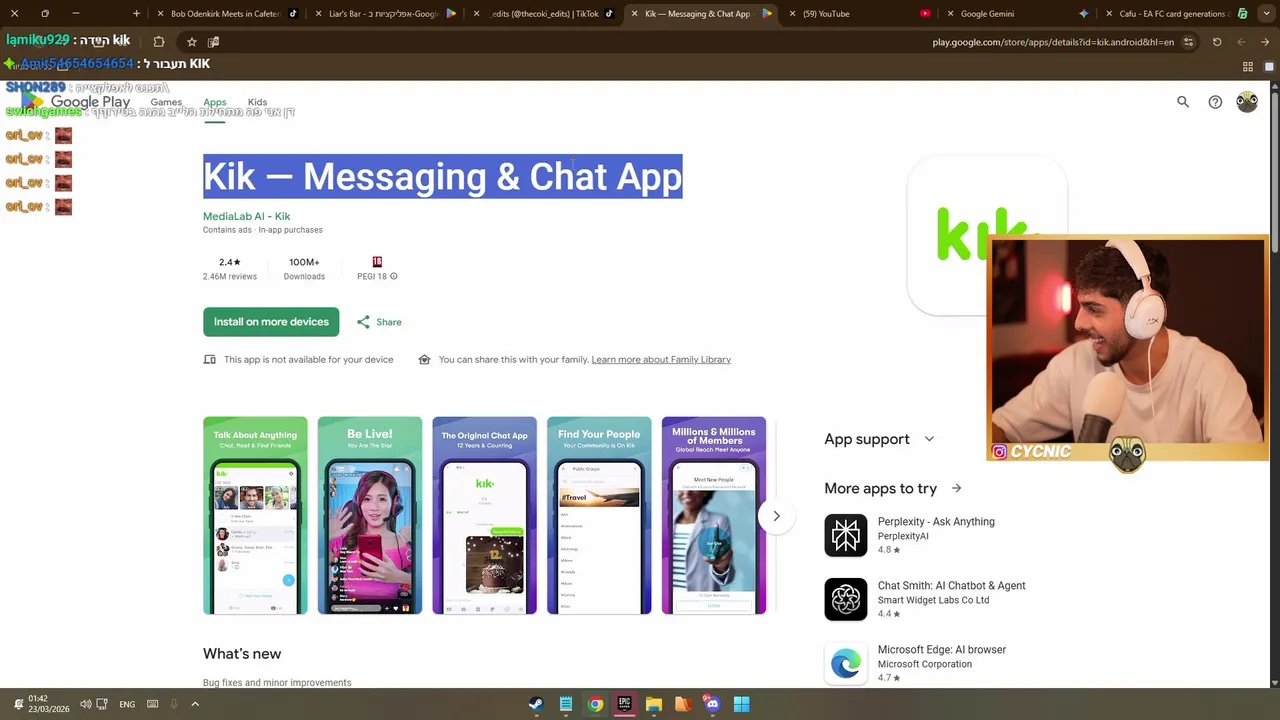Open the Millions & Millions of Members screenshot
Screen dimensions: 1280x720
714,515
